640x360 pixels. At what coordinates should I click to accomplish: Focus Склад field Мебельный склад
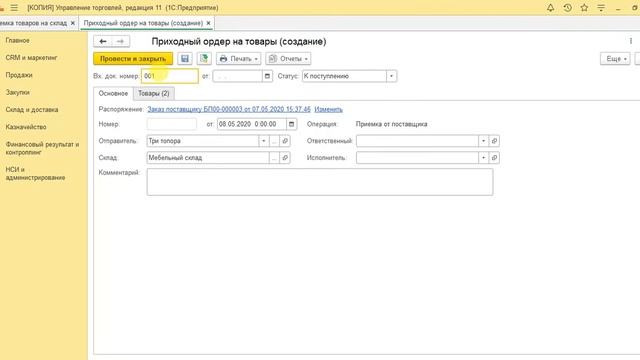[x=208, y=158]
